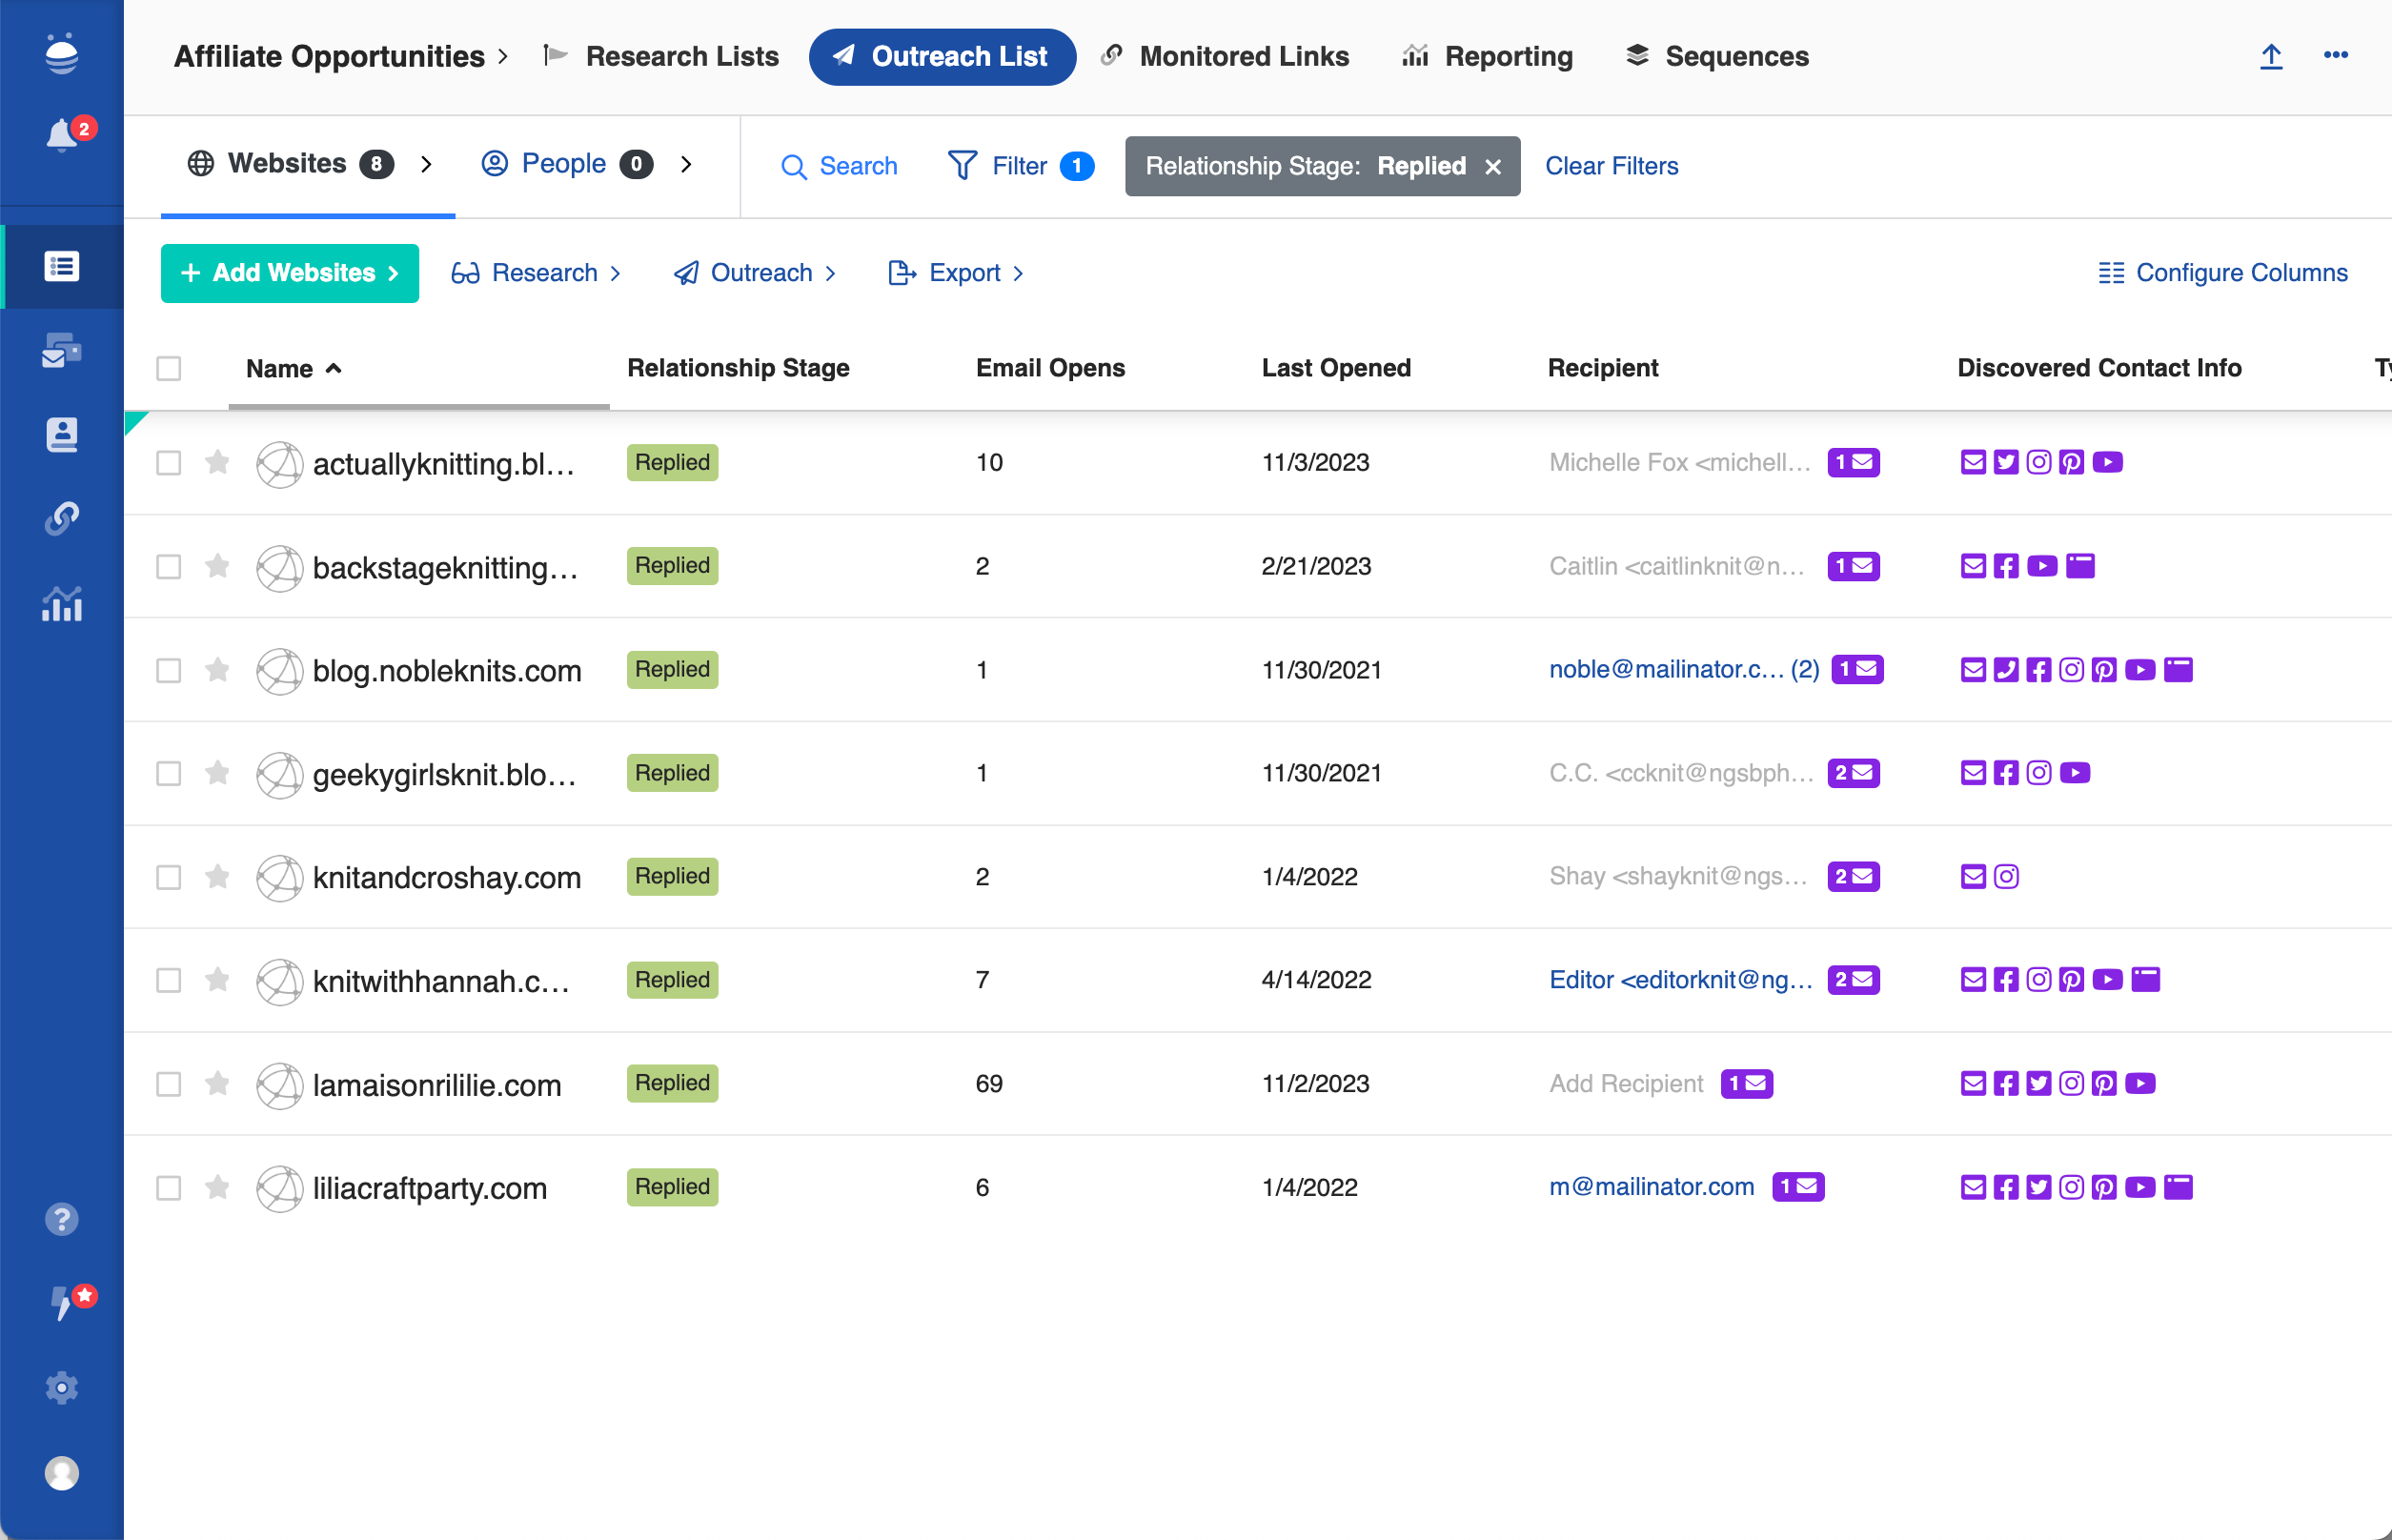Click the Instagram icon for knitandcroshay.com
This screenshot has height=1540, width=2392.
(2006, 877)
